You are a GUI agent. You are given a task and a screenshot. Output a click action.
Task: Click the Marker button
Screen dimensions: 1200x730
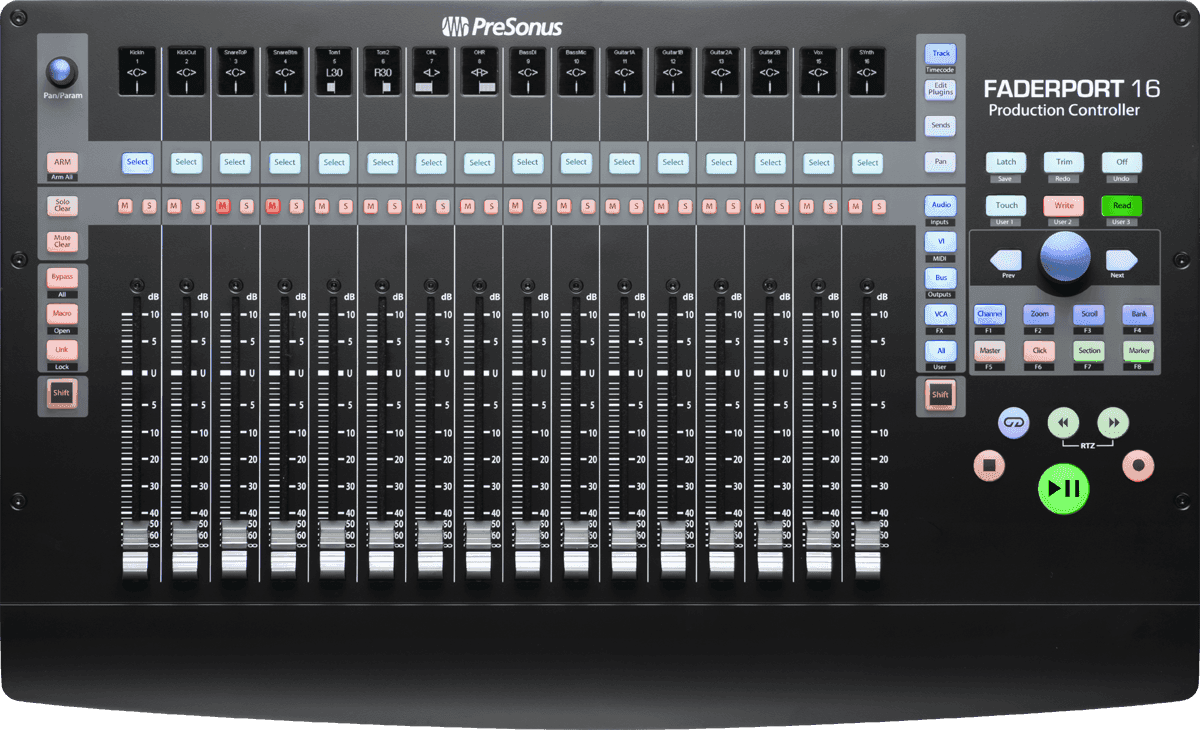tap(1138, 351)
